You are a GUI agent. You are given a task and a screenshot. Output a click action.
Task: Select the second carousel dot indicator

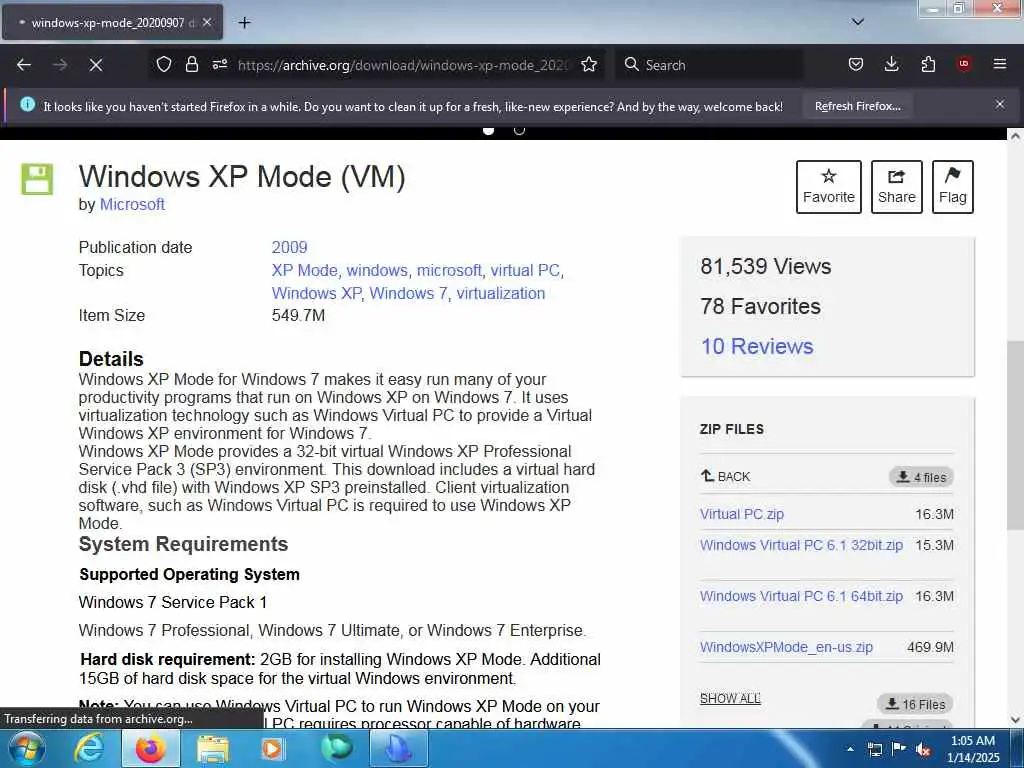click(x=519, y=130)
